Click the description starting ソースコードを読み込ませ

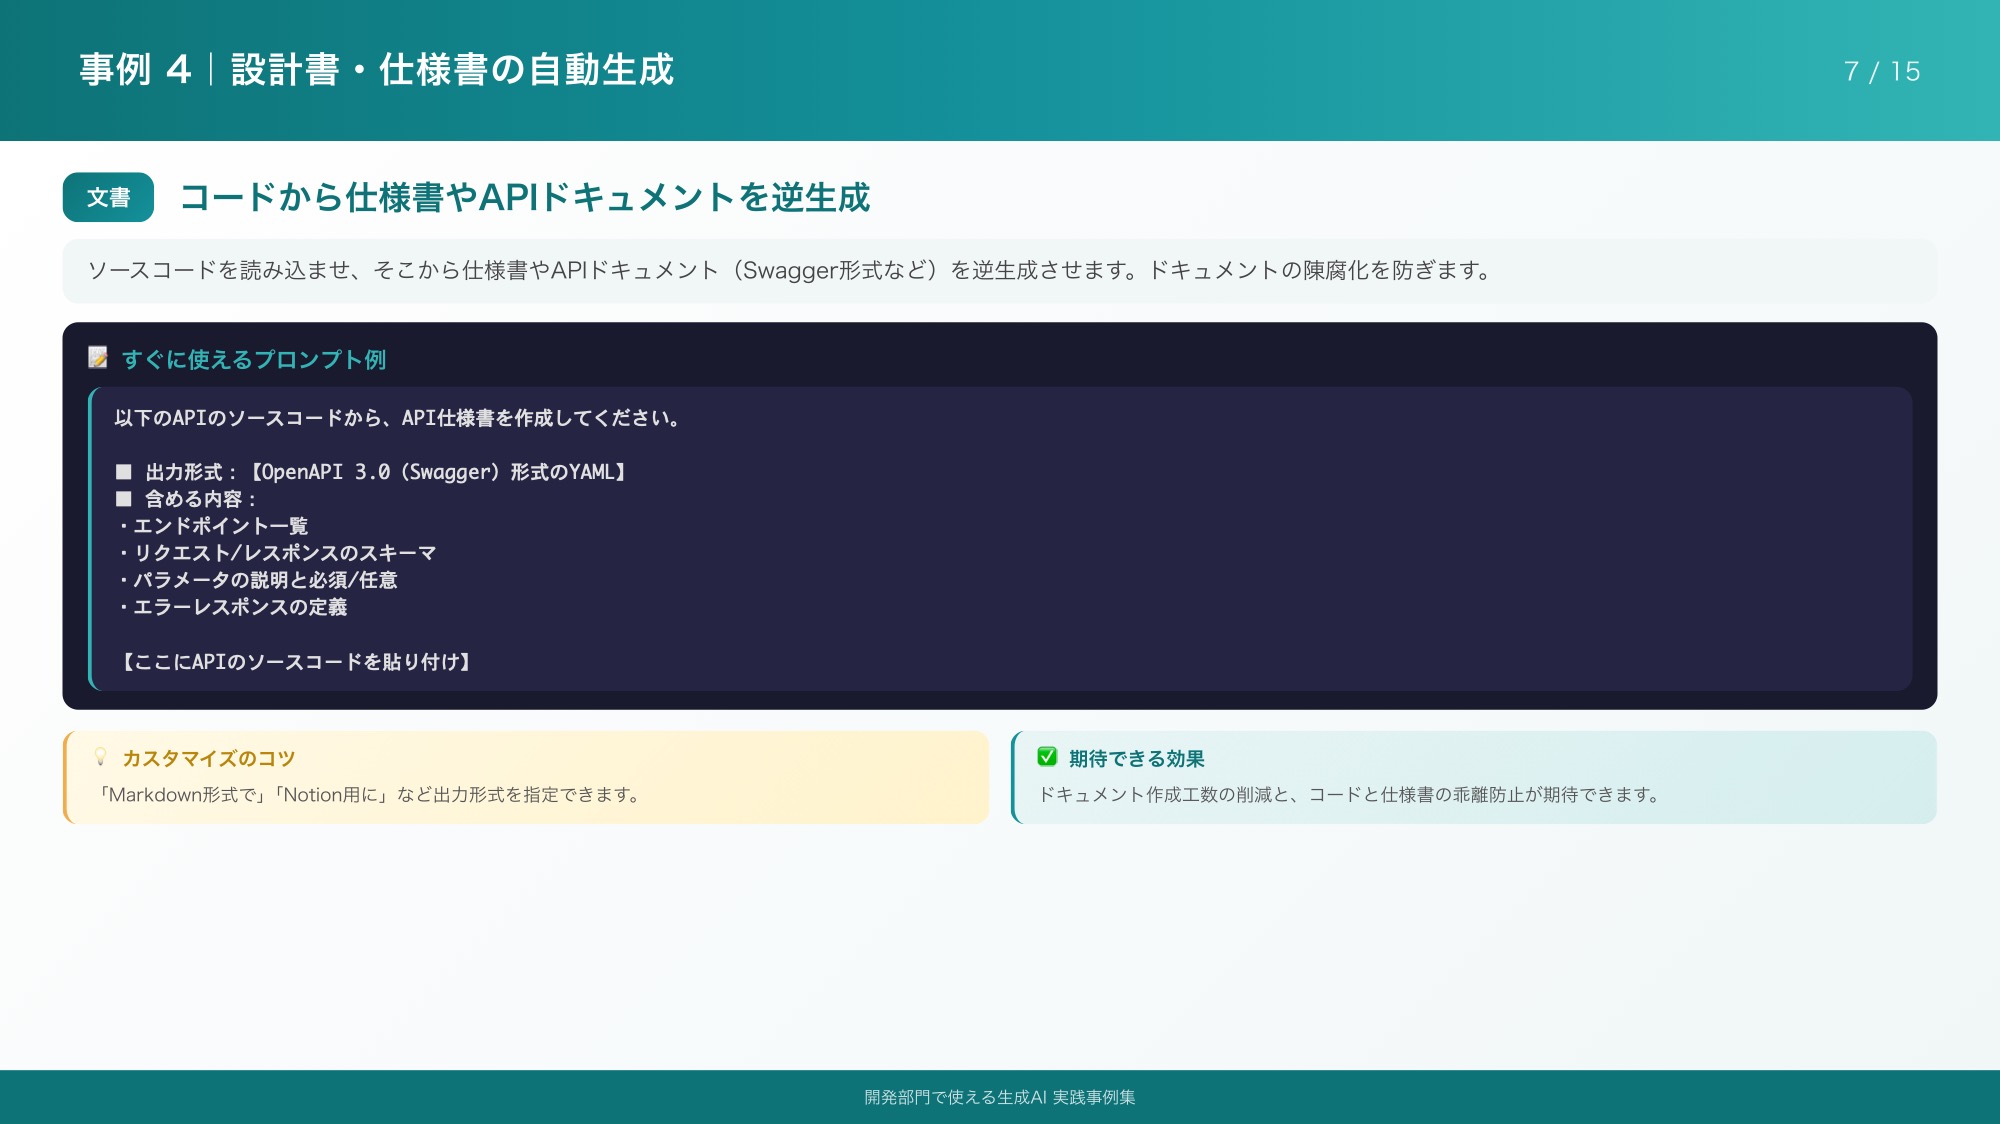(x=790, y=270)
